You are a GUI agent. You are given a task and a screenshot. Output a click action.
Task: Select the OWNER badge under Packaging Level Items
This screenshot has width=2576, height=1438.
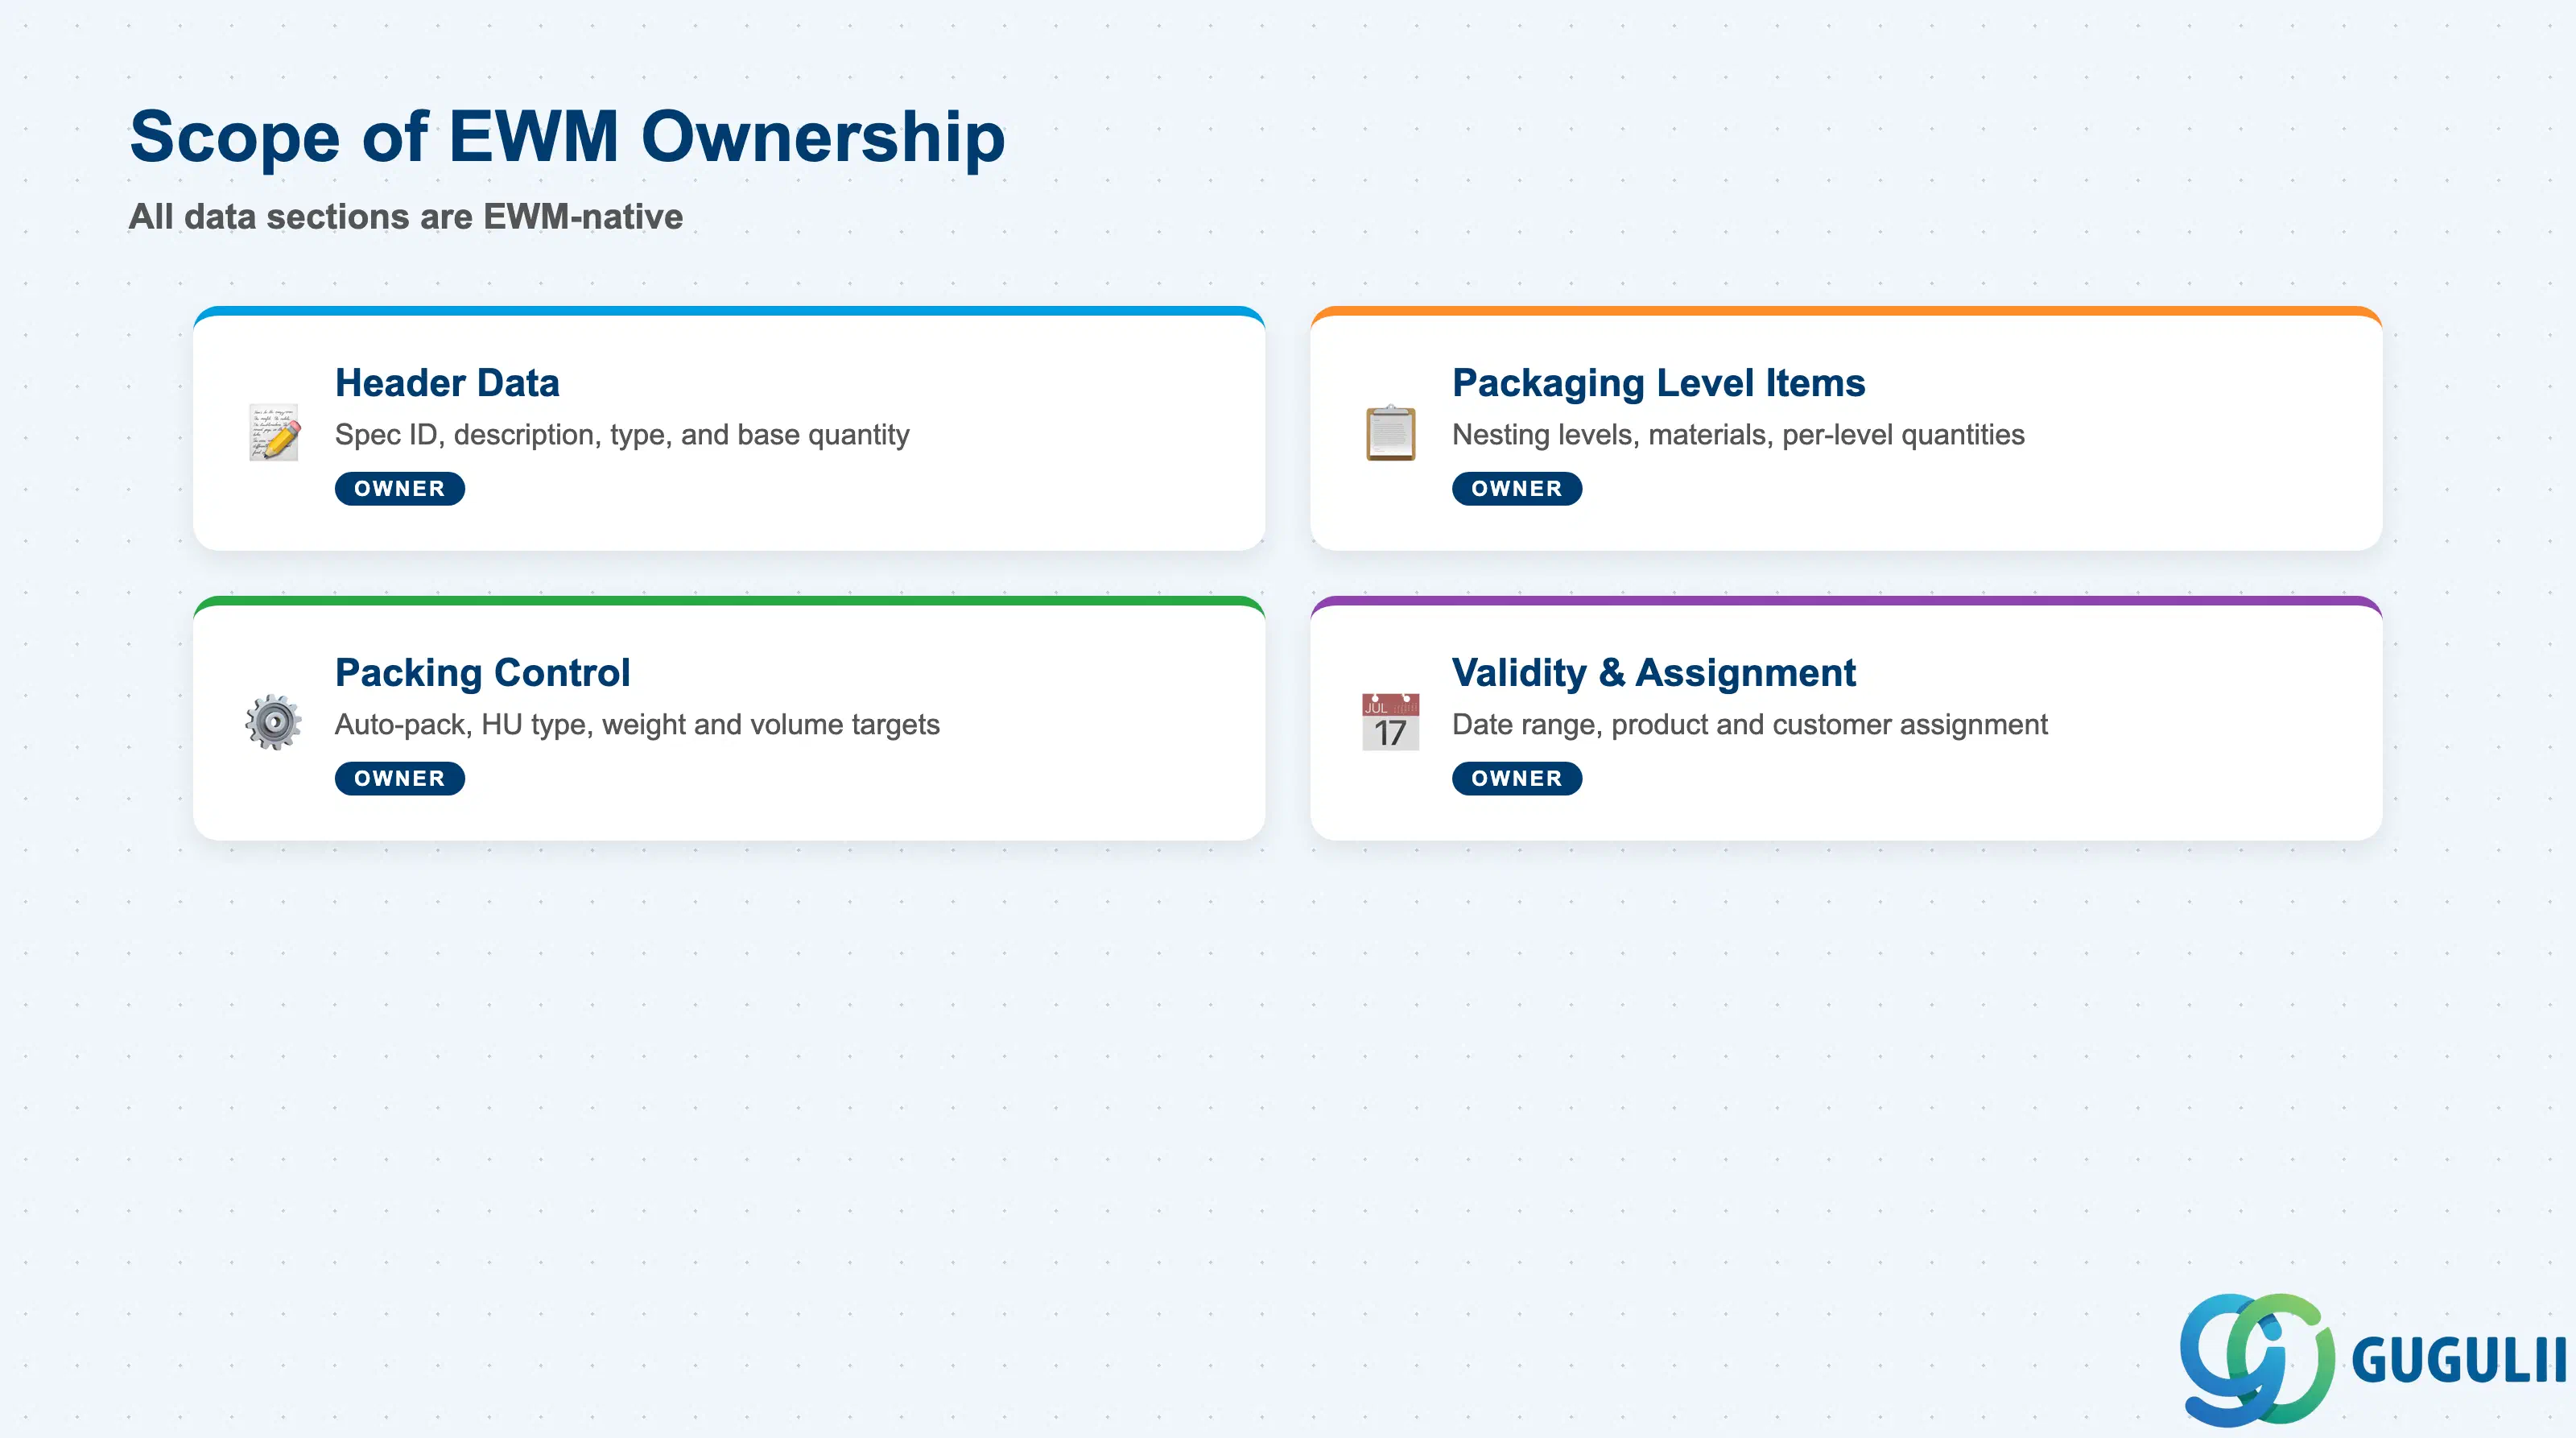point(1517,489)
